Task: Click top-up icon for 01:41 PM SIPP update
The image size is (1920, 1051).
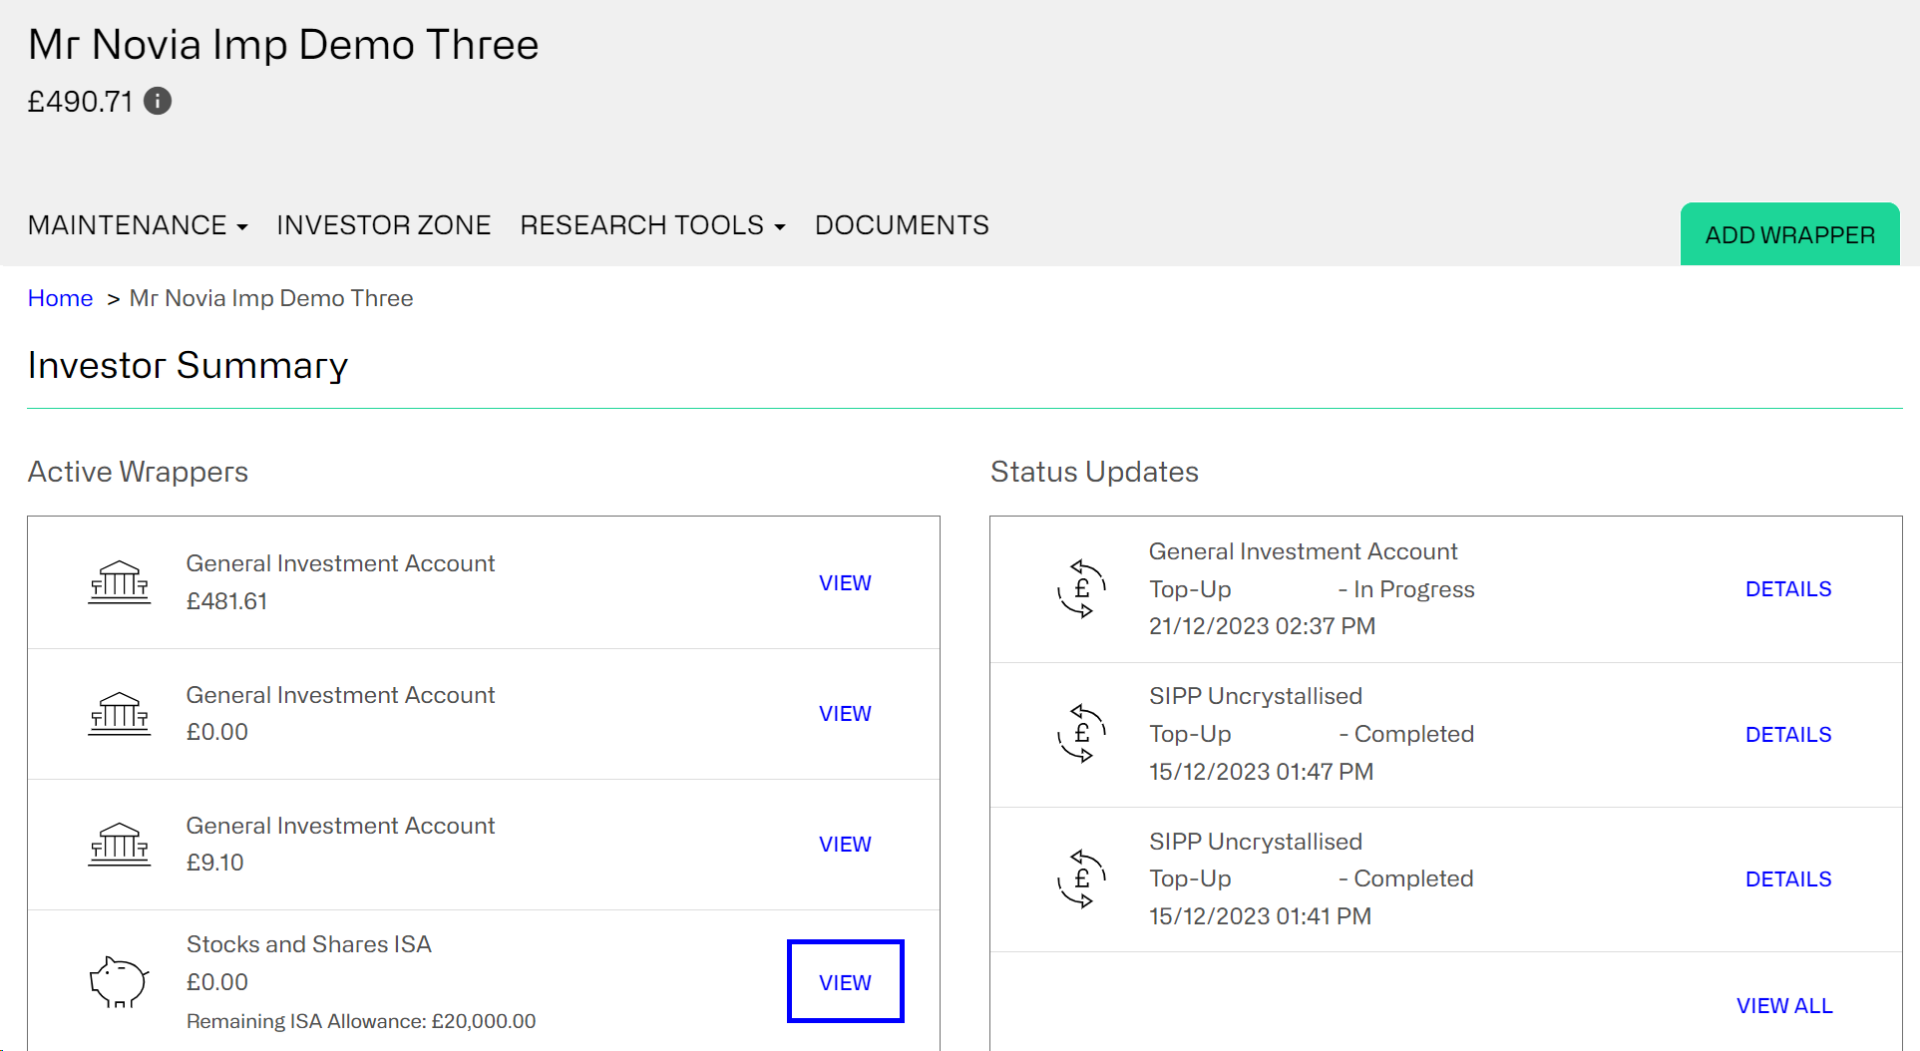Action: click(x=1081, y=879)
